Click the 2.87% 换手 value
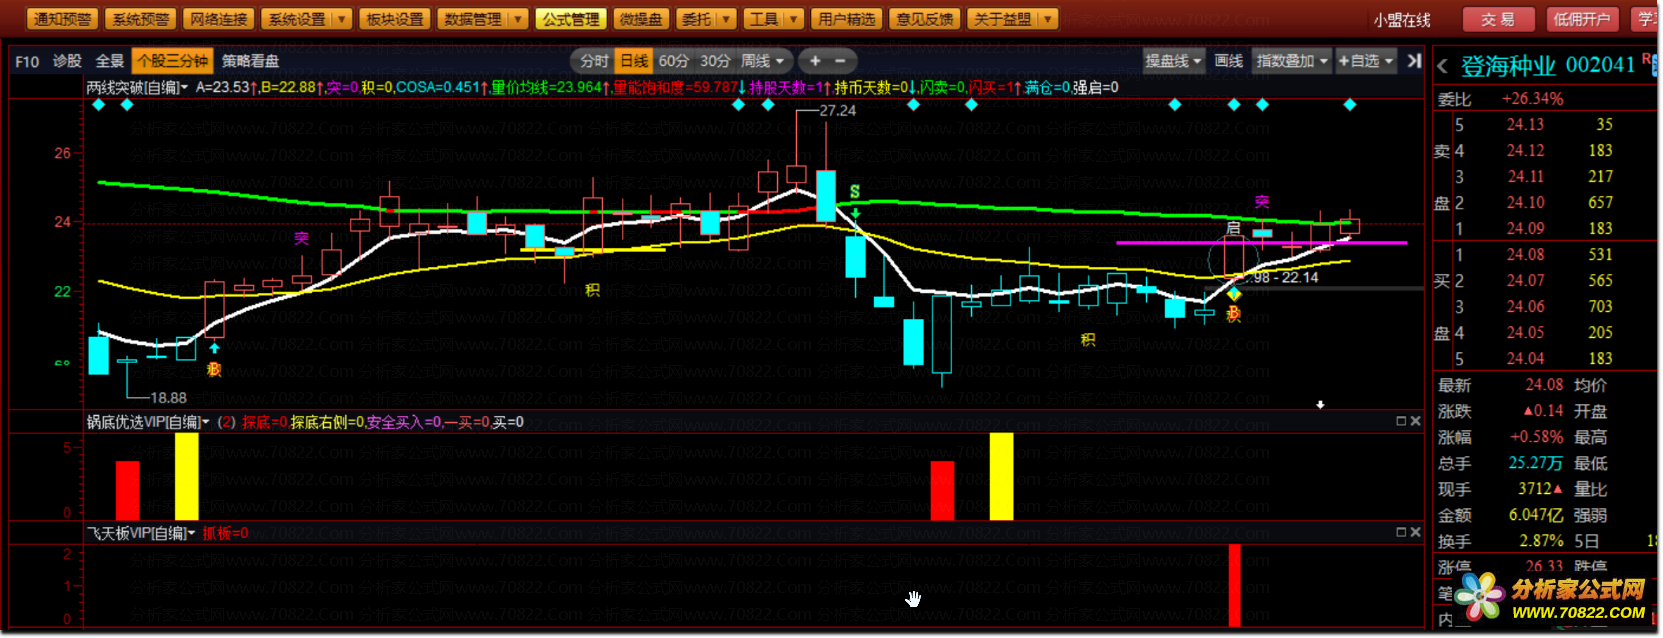Image resolution: width=1663 pixels, height=638 pixels. (1541, 541)
